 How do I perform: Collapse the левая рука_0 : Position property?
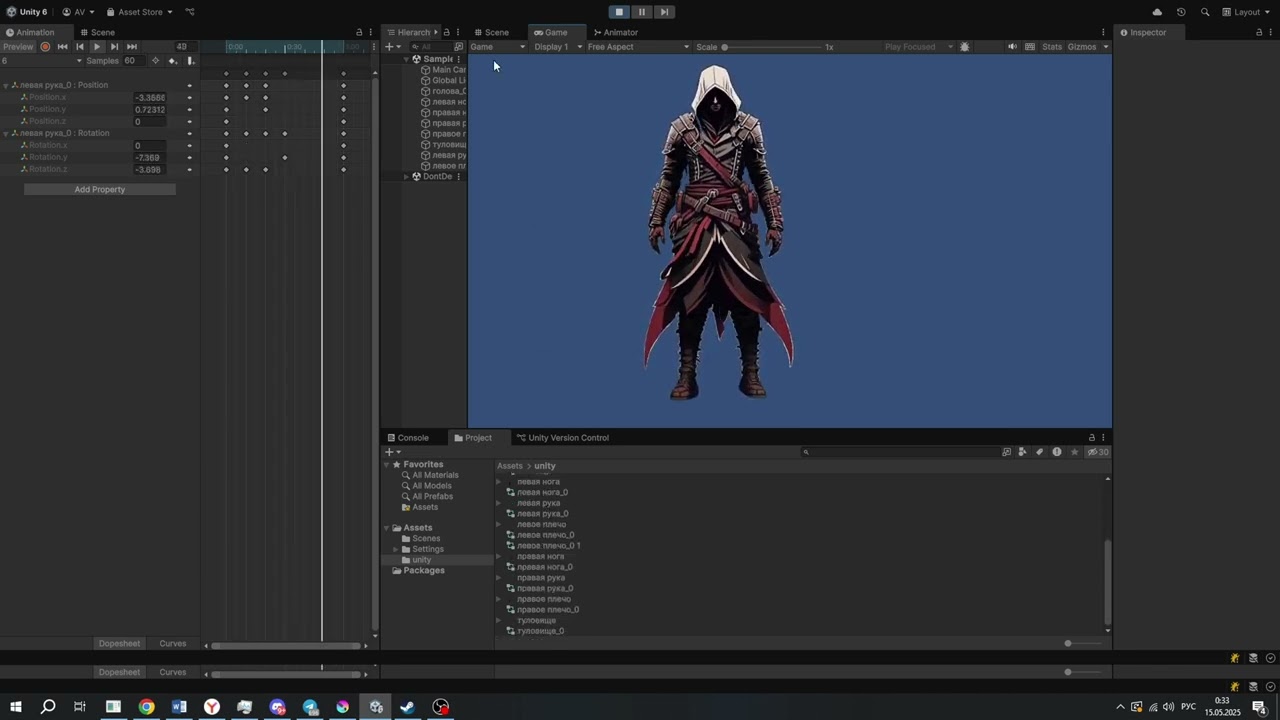(6, 85)
